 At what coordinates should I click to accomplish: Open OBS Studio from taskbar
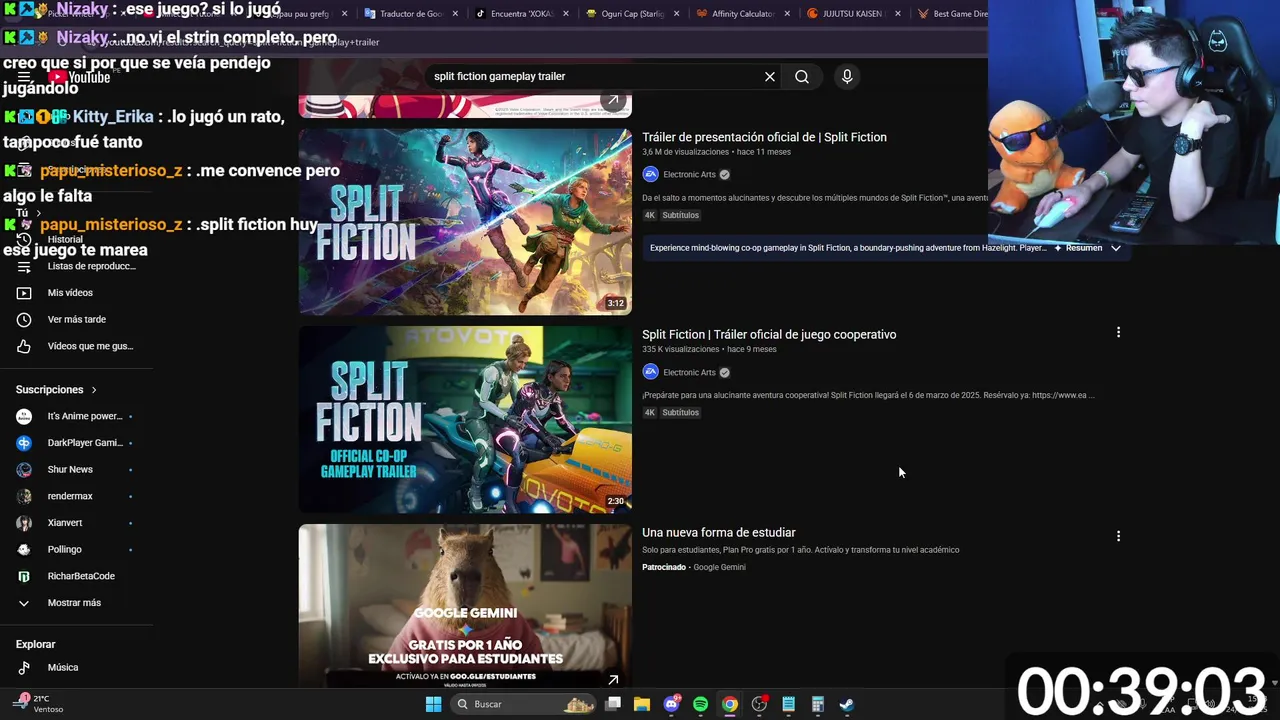click(759, 704)
